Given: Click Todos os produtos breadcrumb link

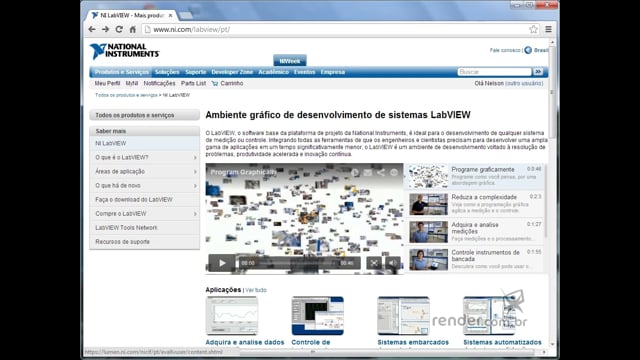Looking at the screenshot, I should [x=126, y=95].
